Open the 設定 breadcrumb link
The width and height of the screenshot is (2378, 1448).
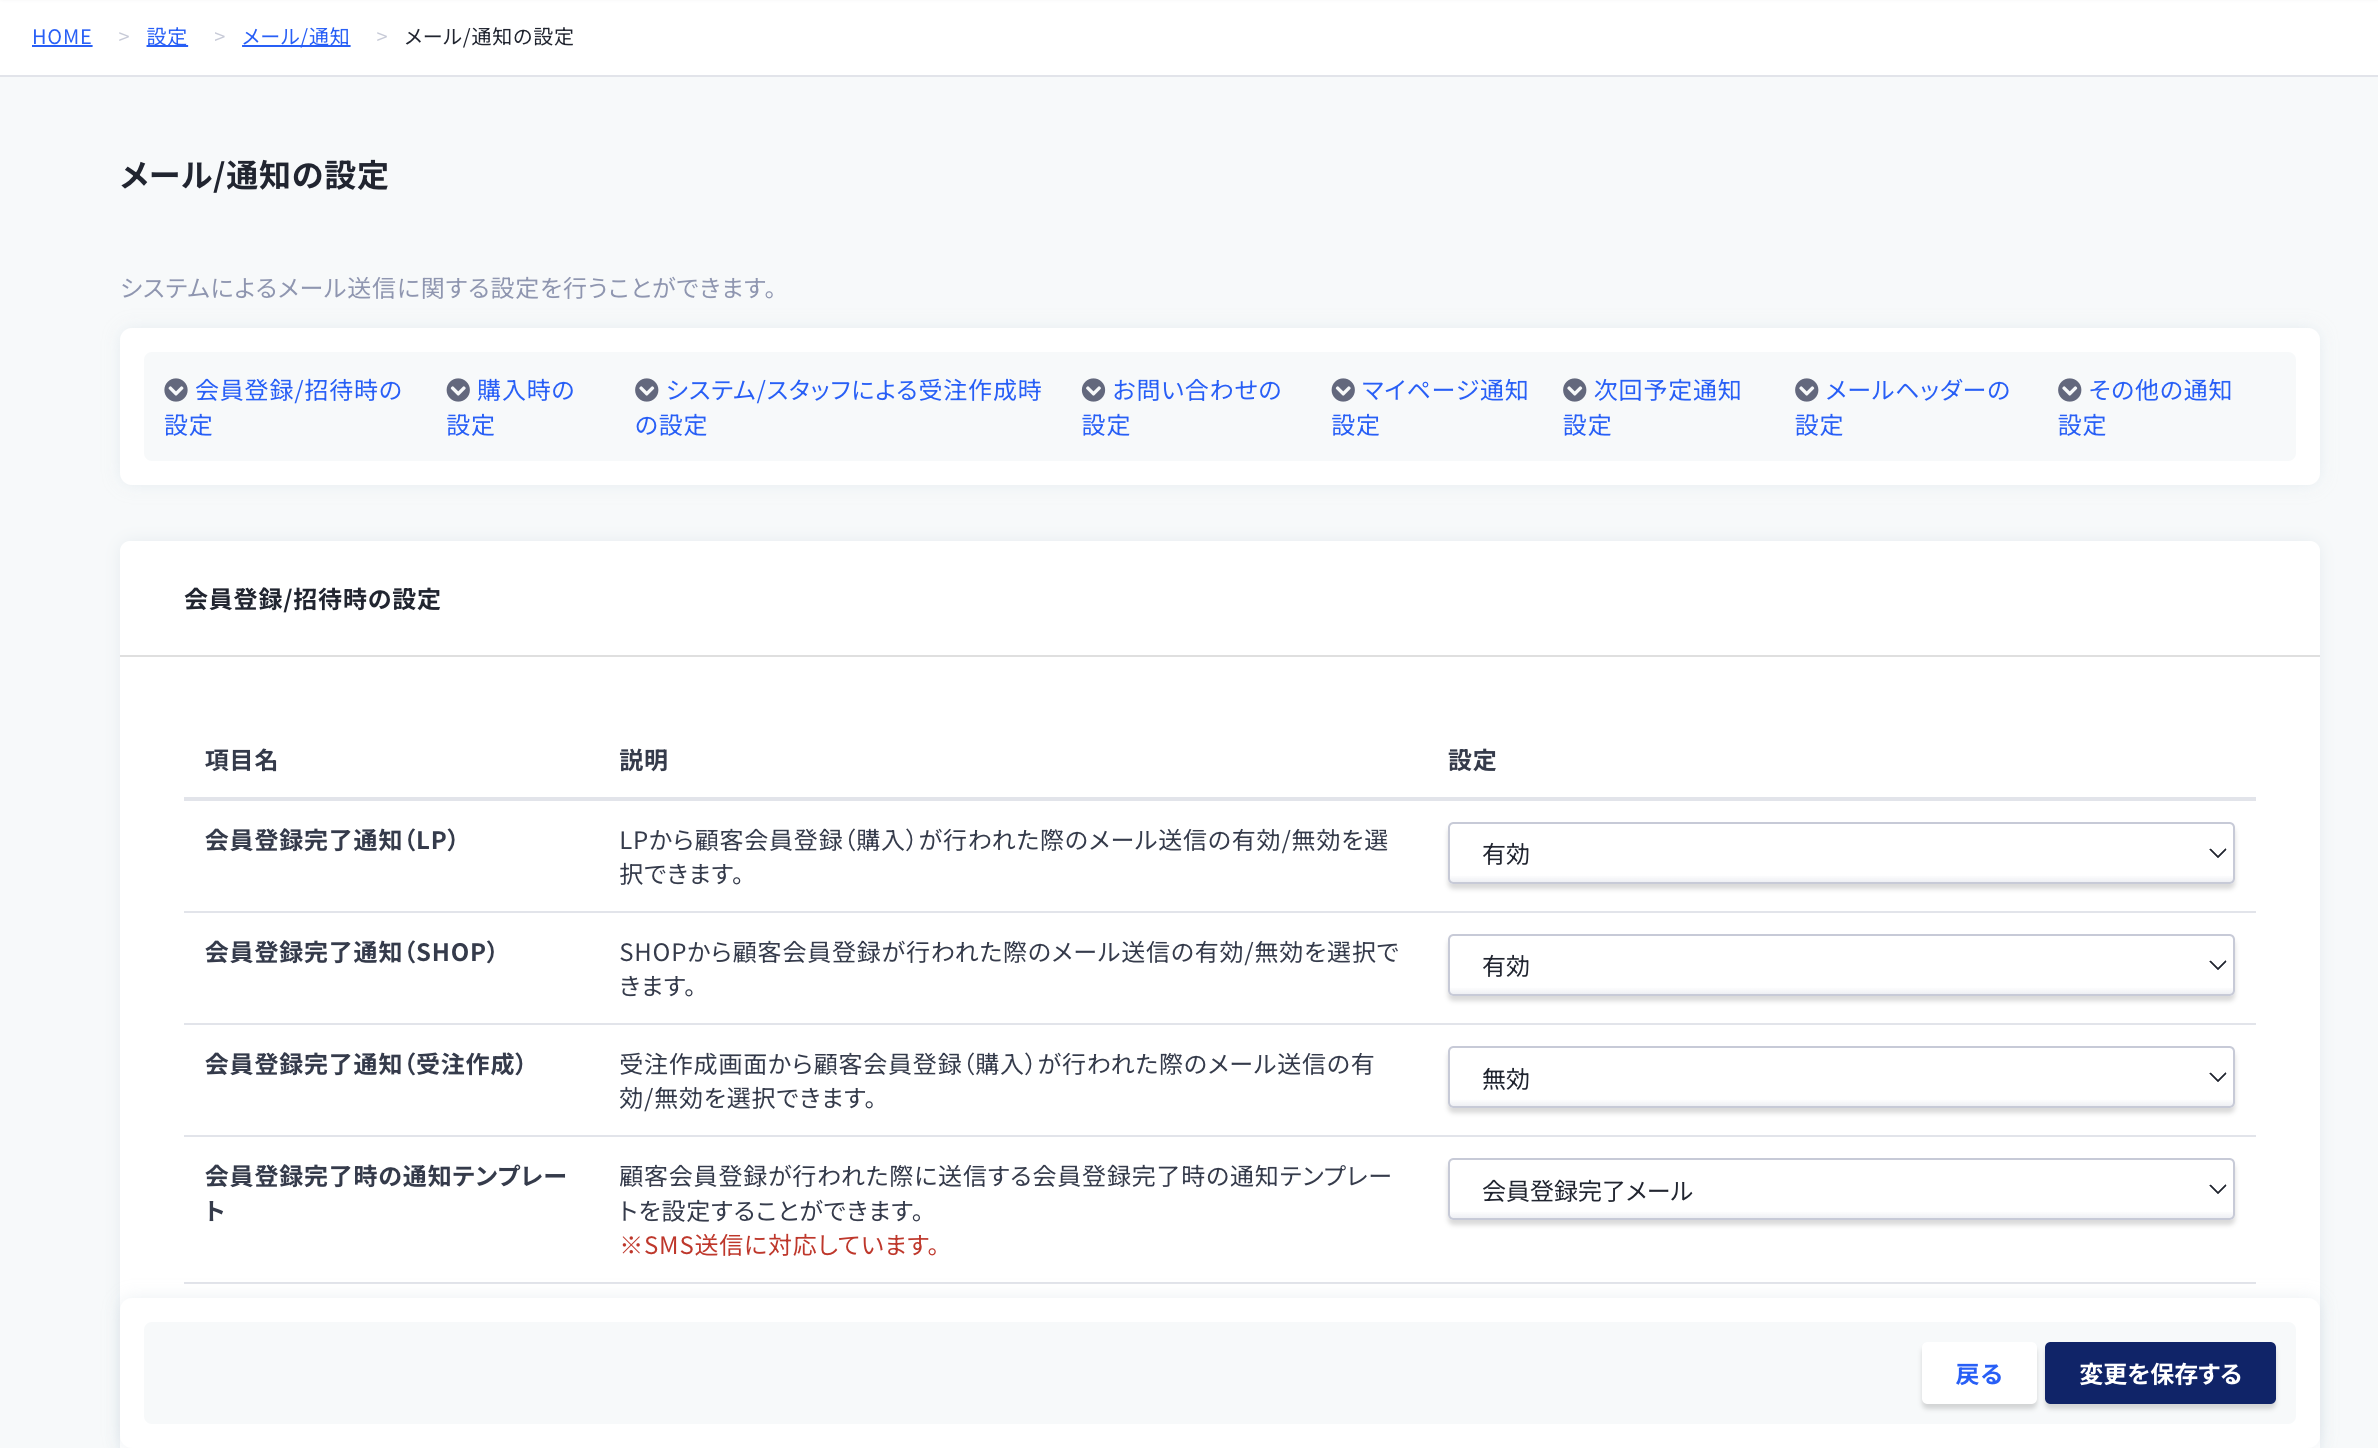click(167, 37)
